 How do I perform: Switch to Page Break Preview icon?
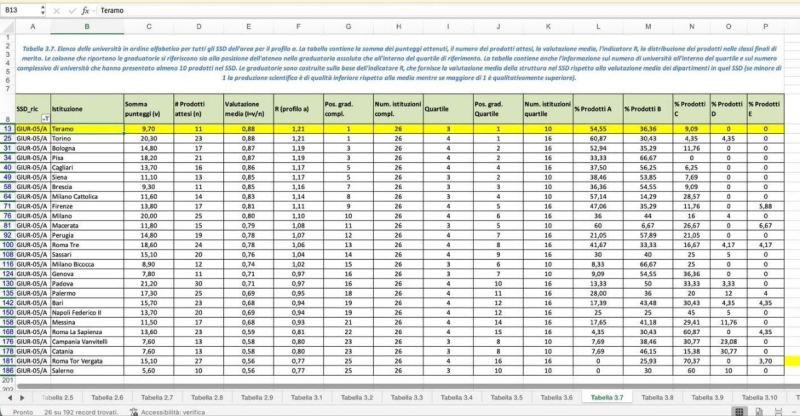(779, 411)
